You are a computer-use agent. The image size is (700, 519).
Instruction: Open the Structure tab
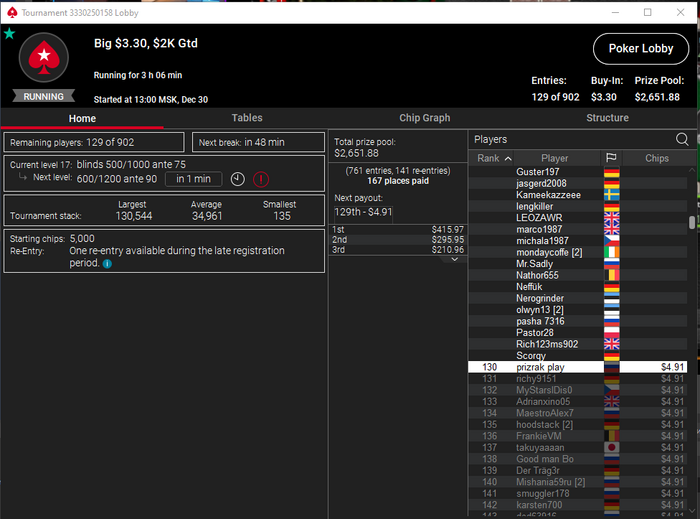coord(607,118)
